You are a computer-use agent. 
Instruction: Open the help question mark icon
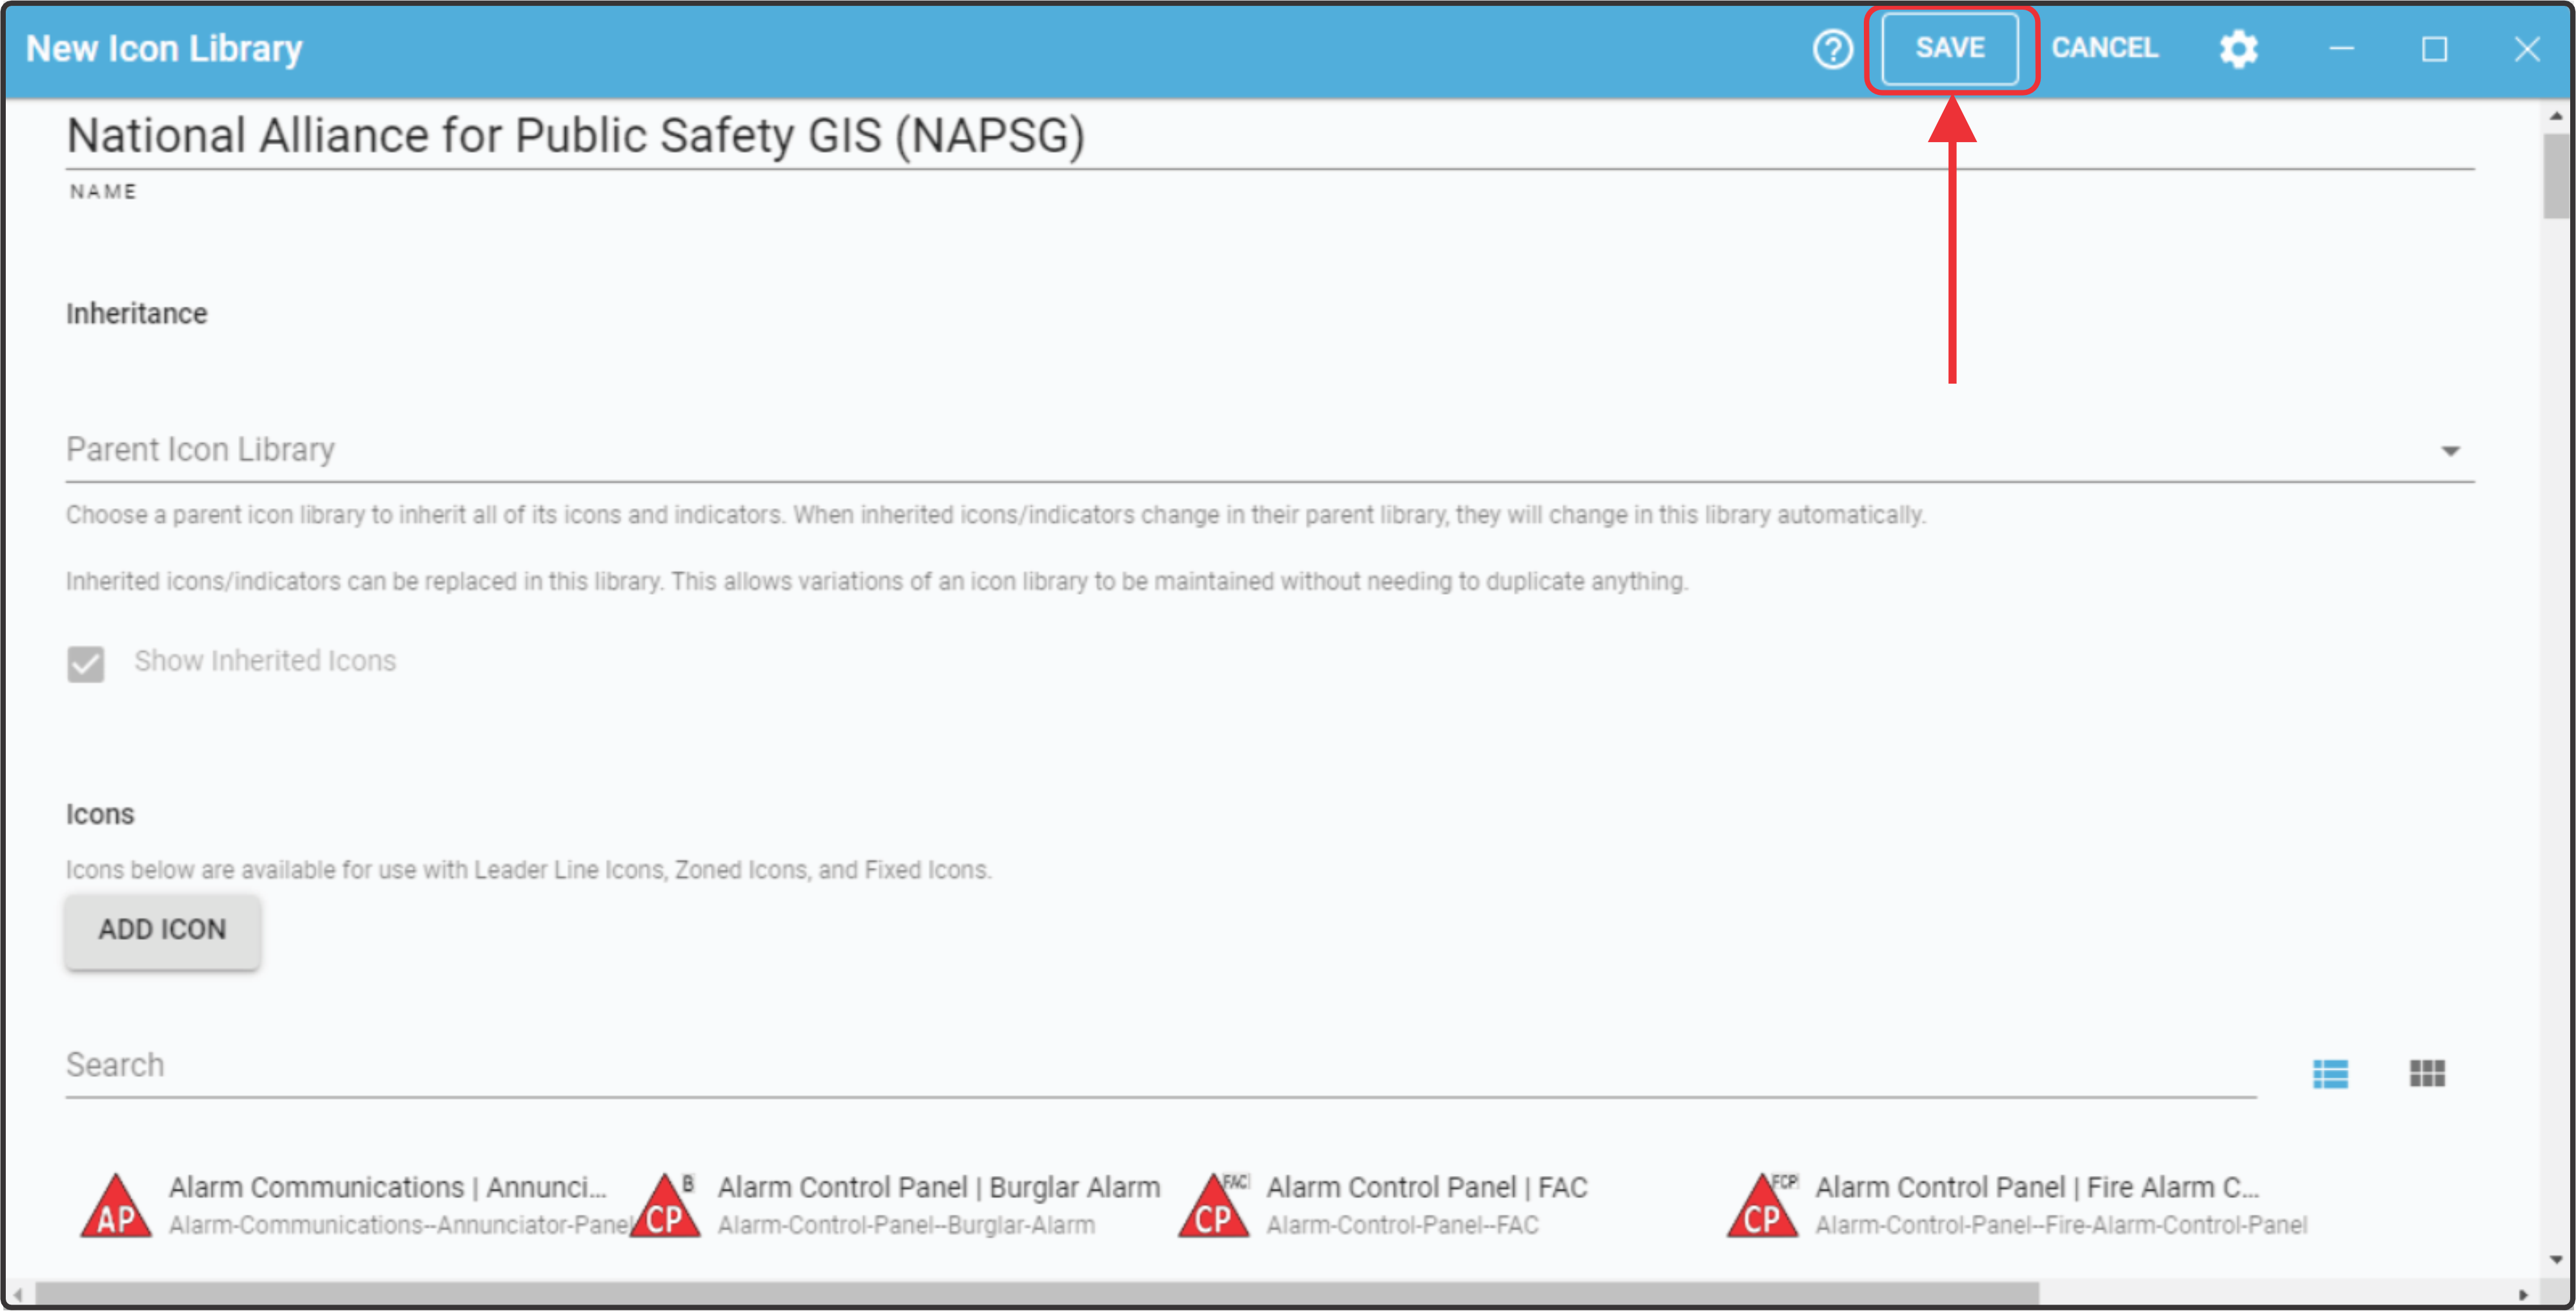(1832, 49)
